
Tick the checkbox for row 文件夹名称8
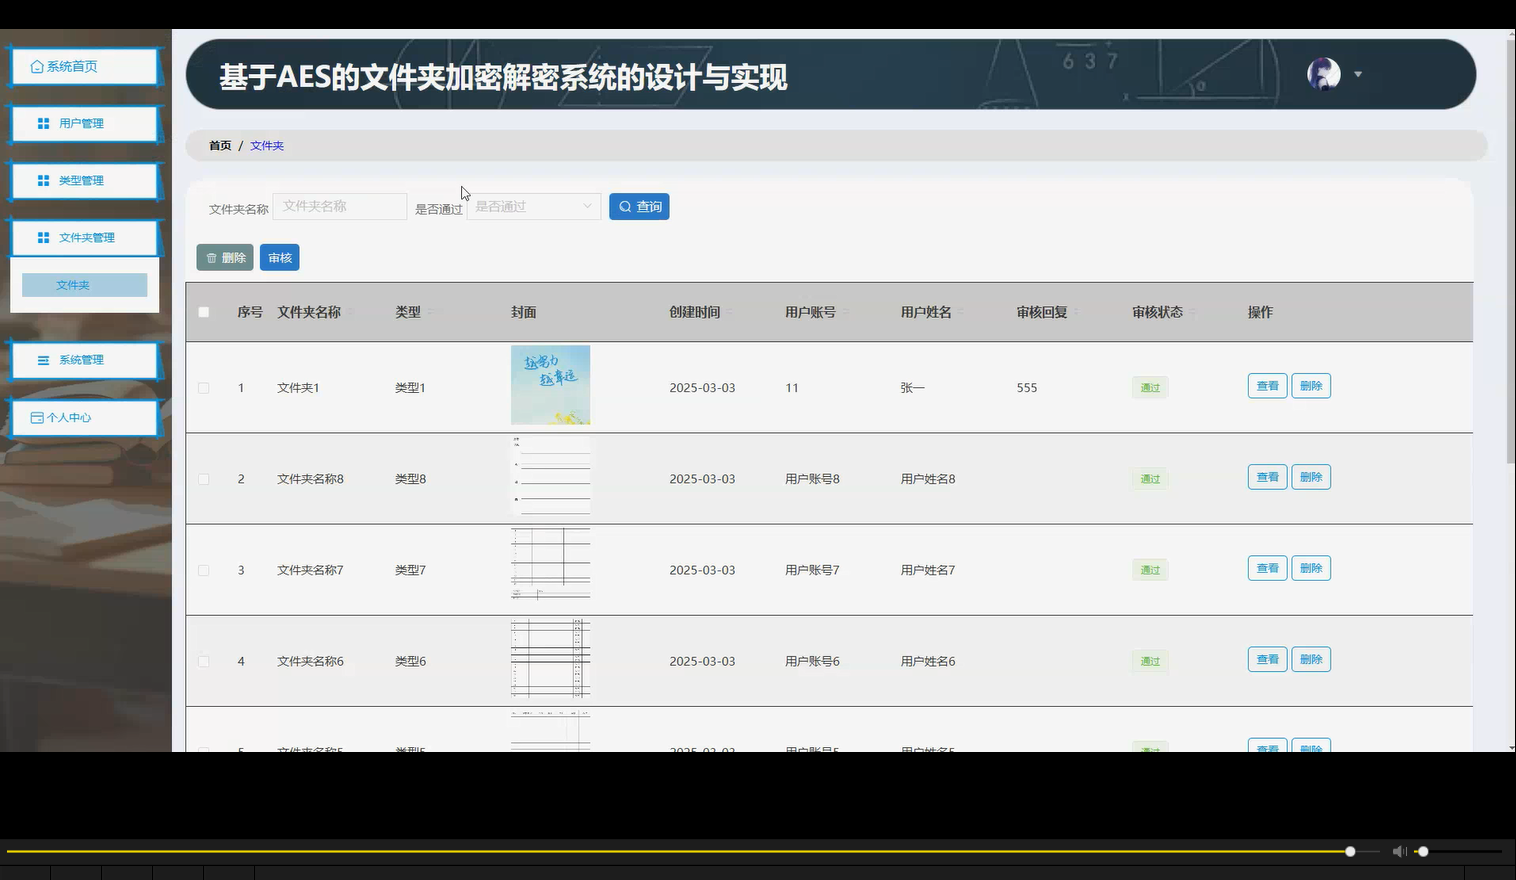204,479
